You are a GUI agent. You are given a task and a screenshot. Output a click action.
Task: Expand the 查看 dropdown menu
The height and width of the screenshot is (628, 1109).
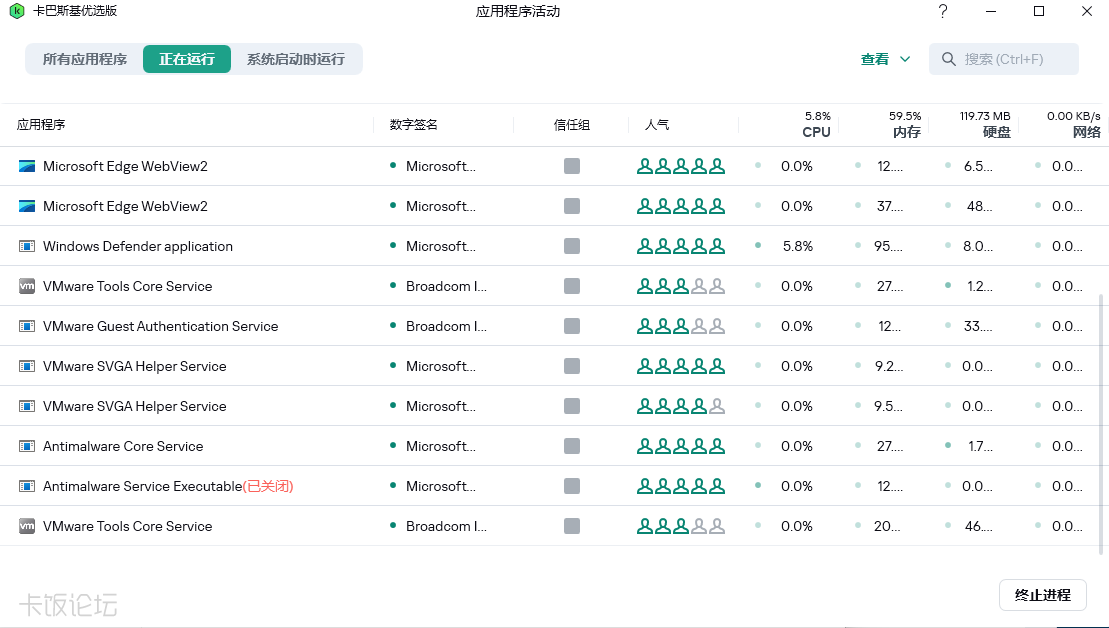click(885, 59)
